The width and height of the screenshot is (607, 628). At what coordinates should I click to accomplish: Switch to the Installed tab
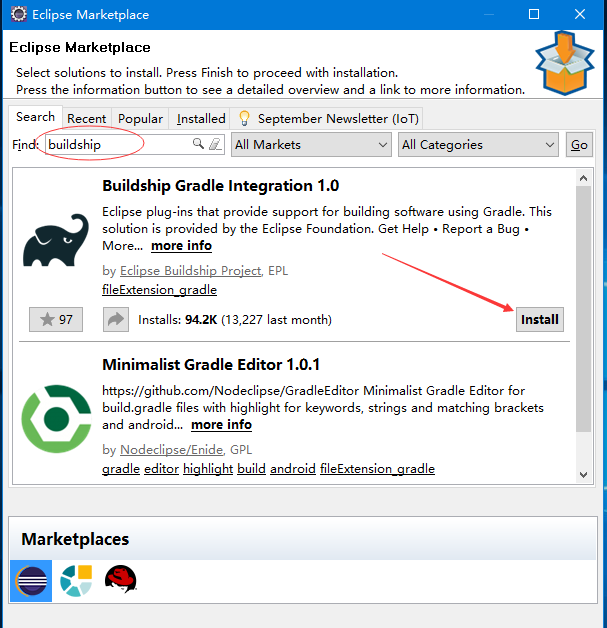[x=201, y=119]
